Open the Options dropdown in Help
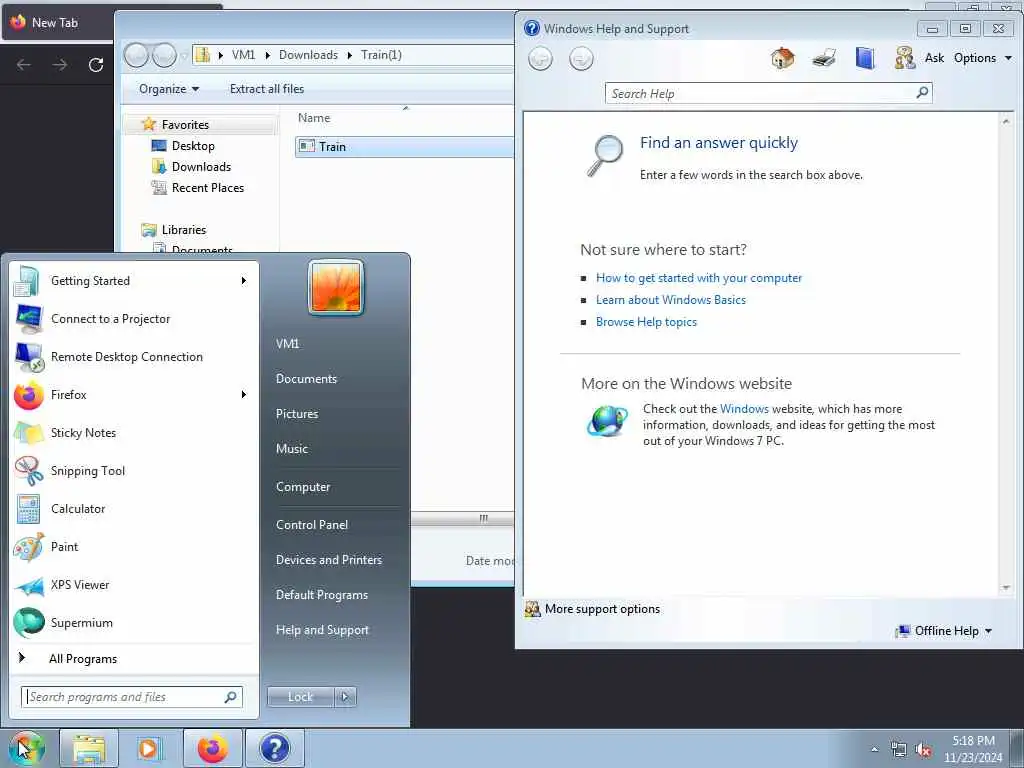 [983, 58]
